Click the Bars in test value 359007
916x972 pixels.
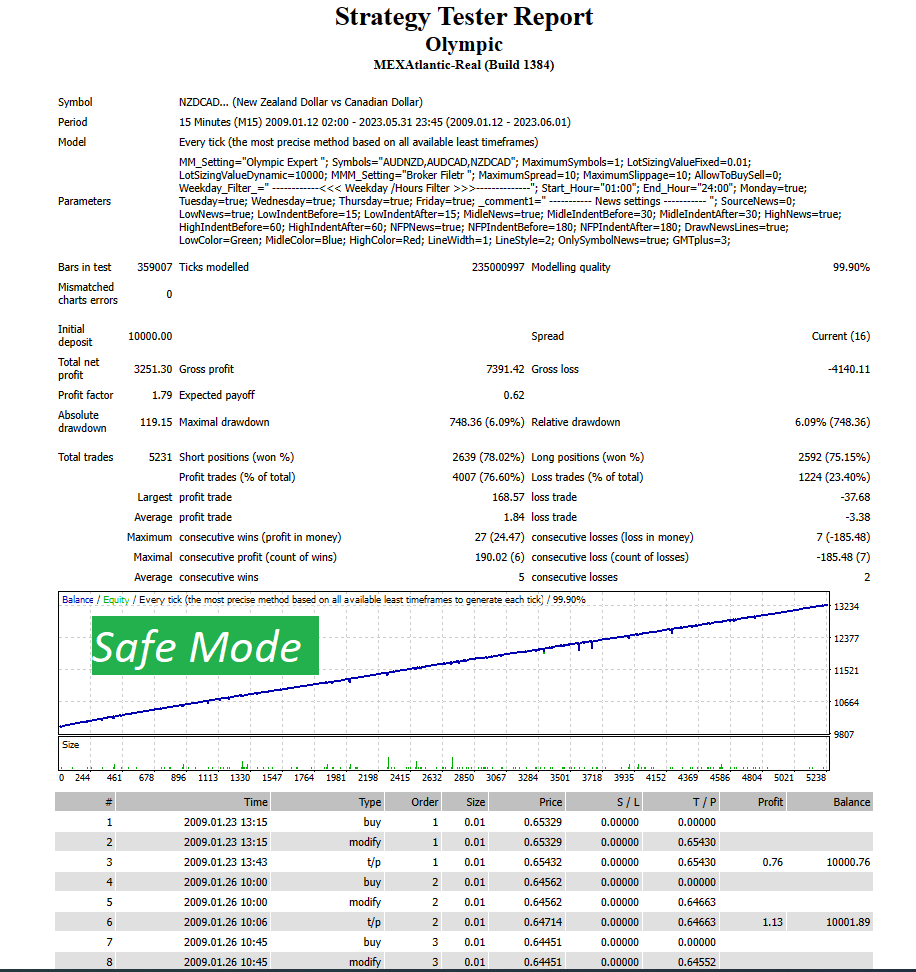pos(154,267)
